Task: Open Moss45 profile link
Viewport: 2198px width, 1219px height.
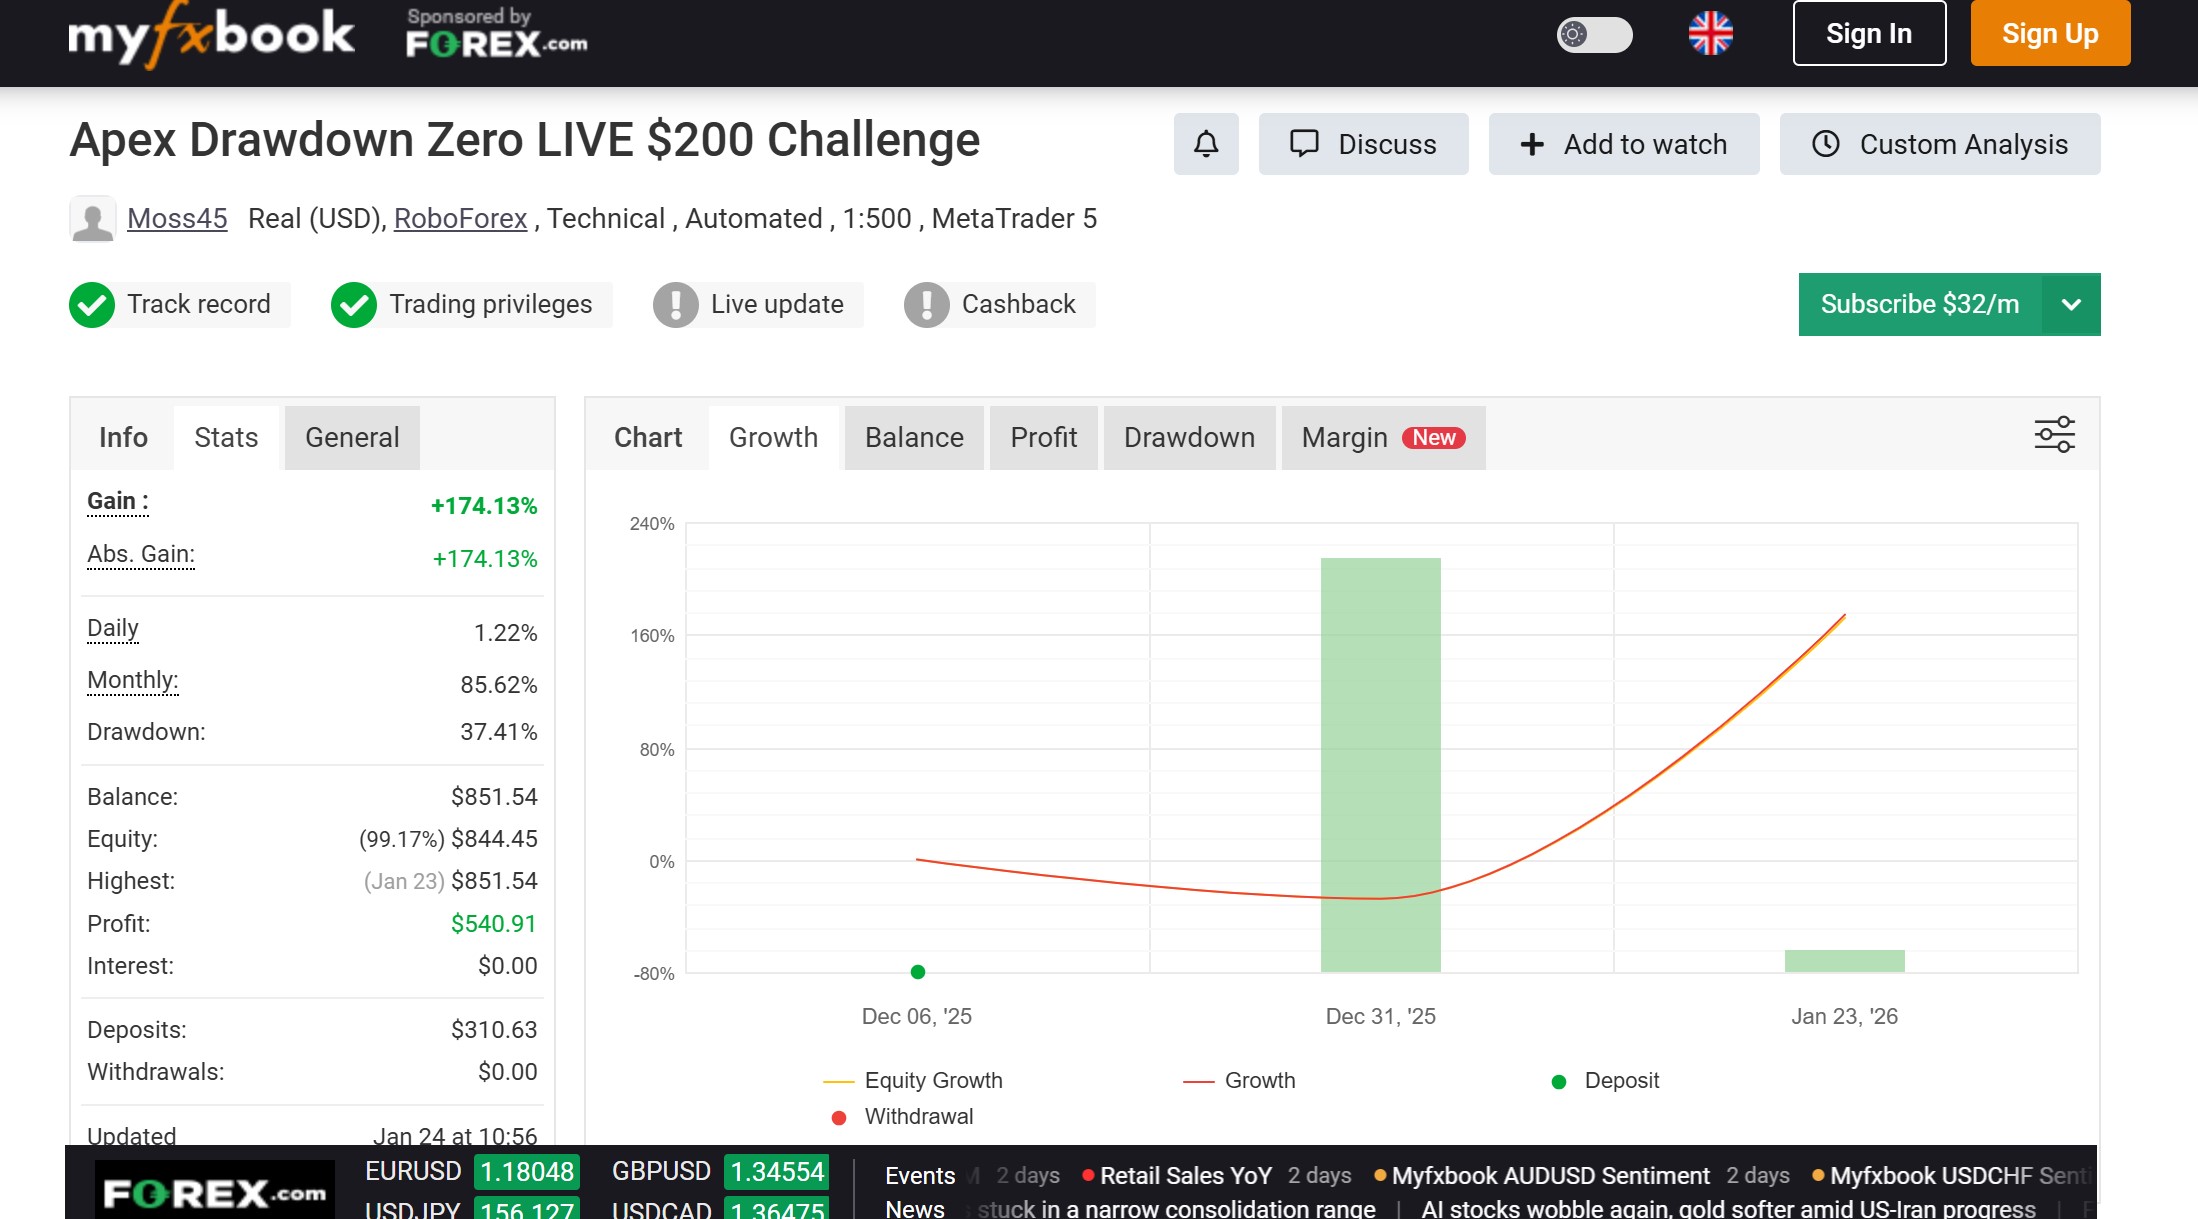Action: (177, 218)
